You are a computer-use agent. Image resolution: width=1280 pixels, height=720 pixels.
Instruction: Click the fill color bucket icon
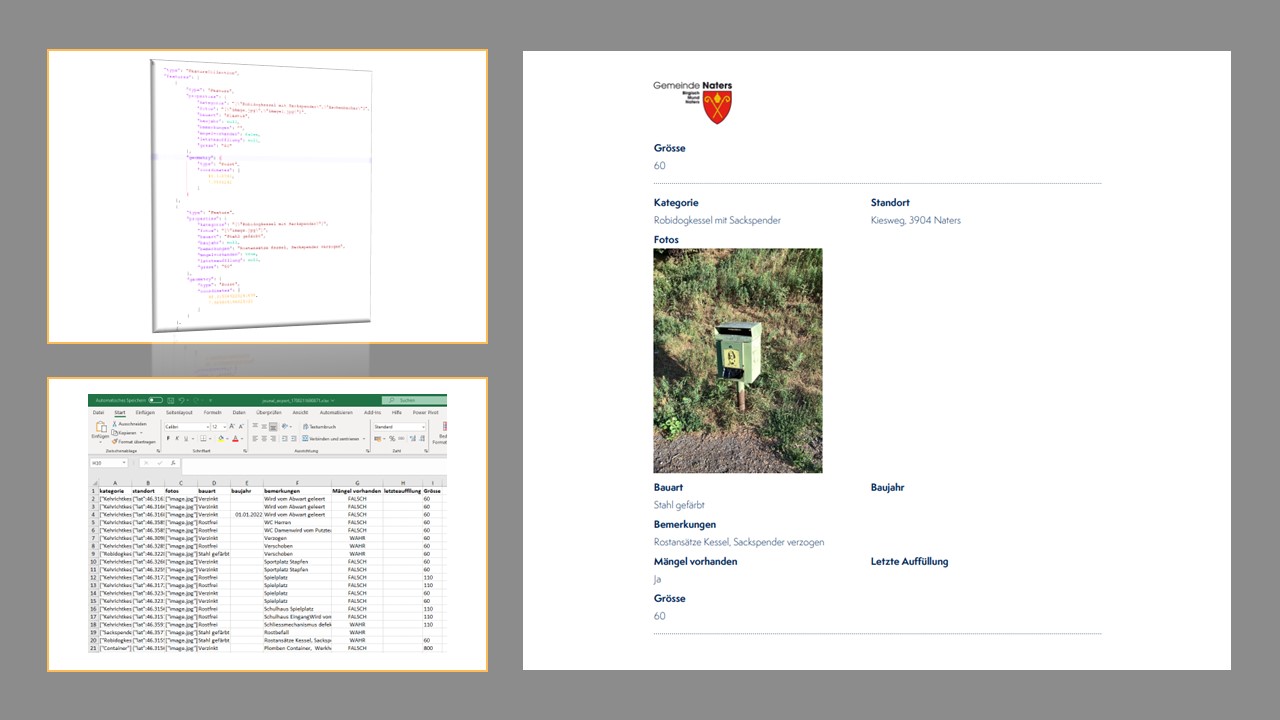(x=221, y=438)
